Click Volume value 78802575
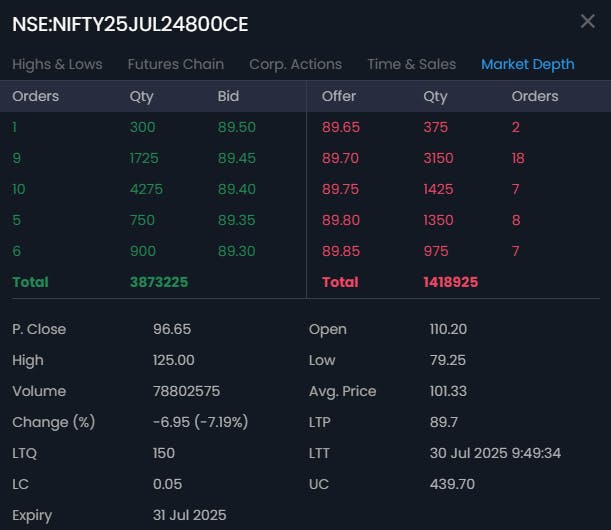Screen dimensions: 611x530 pyautogui.click(x=187, y=391)
